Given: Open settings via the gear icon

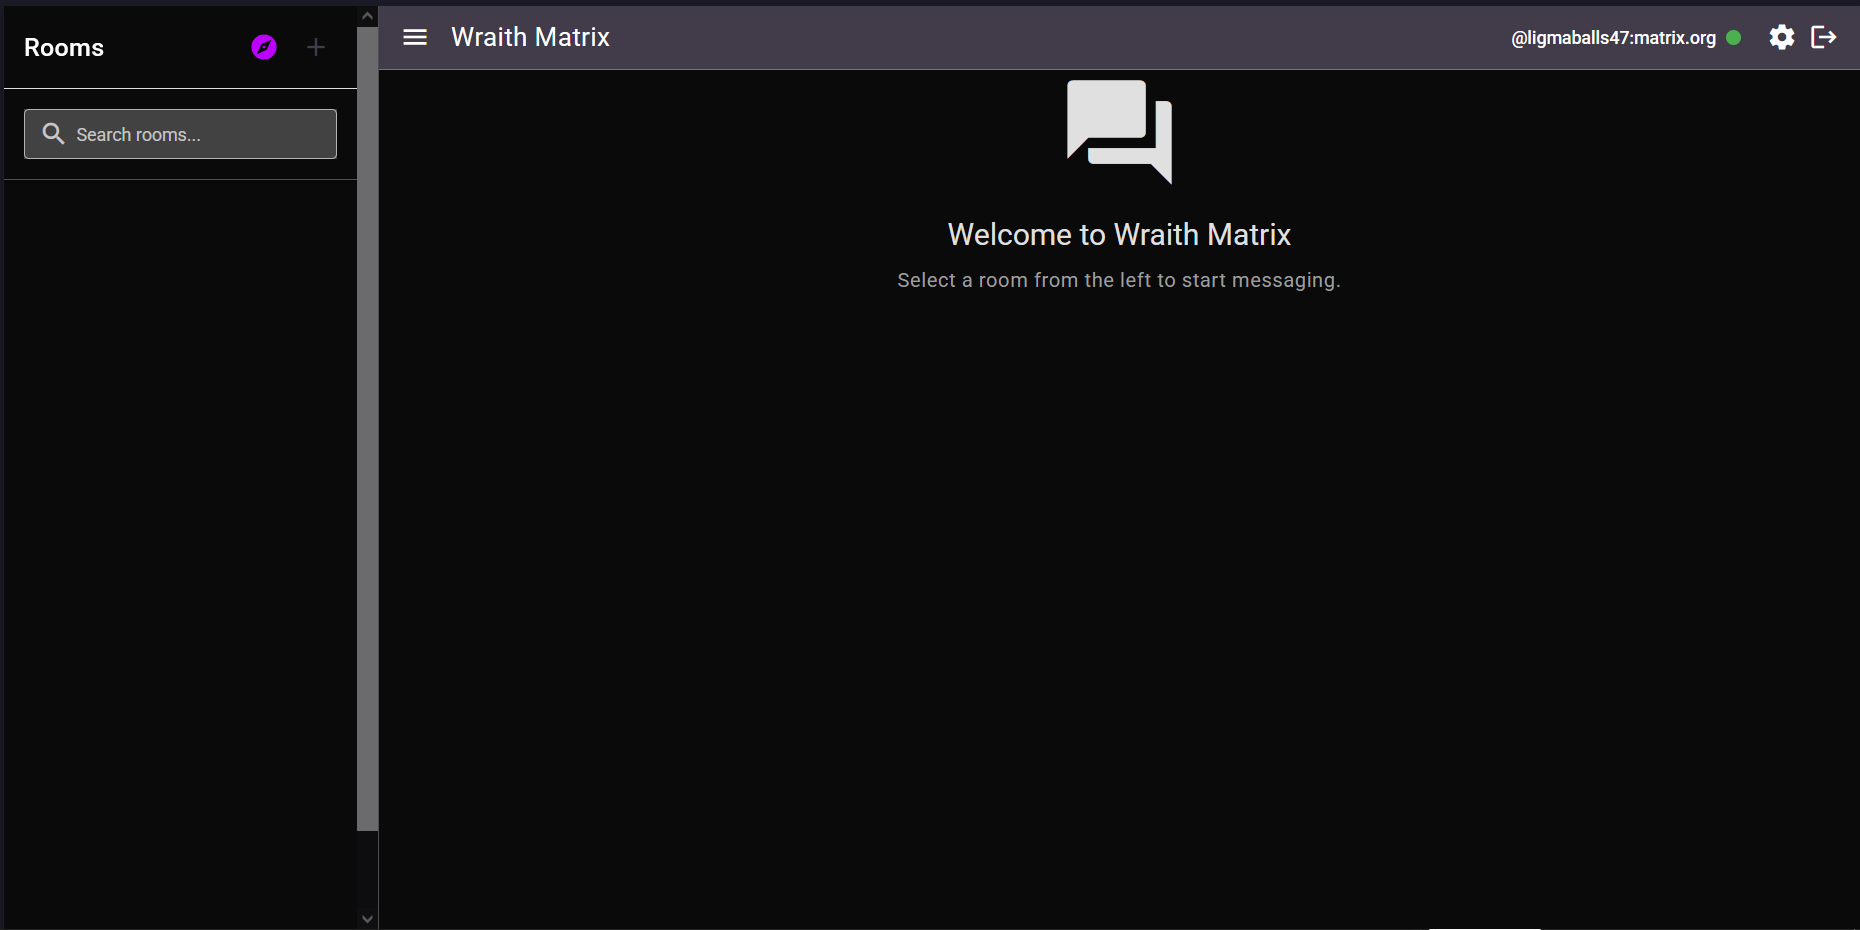Looking at the screenshot, I should pos(1783,37).
